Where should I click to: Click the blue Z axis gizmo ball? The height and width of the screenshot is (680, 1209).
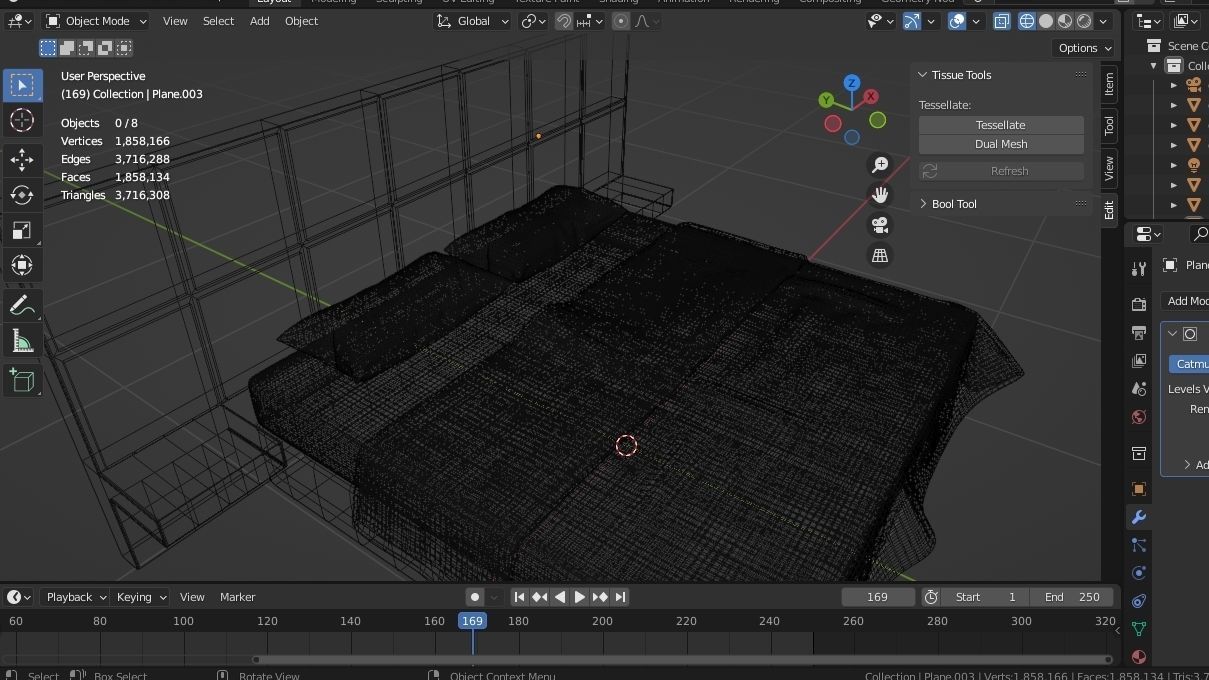[x=852, y=83]
